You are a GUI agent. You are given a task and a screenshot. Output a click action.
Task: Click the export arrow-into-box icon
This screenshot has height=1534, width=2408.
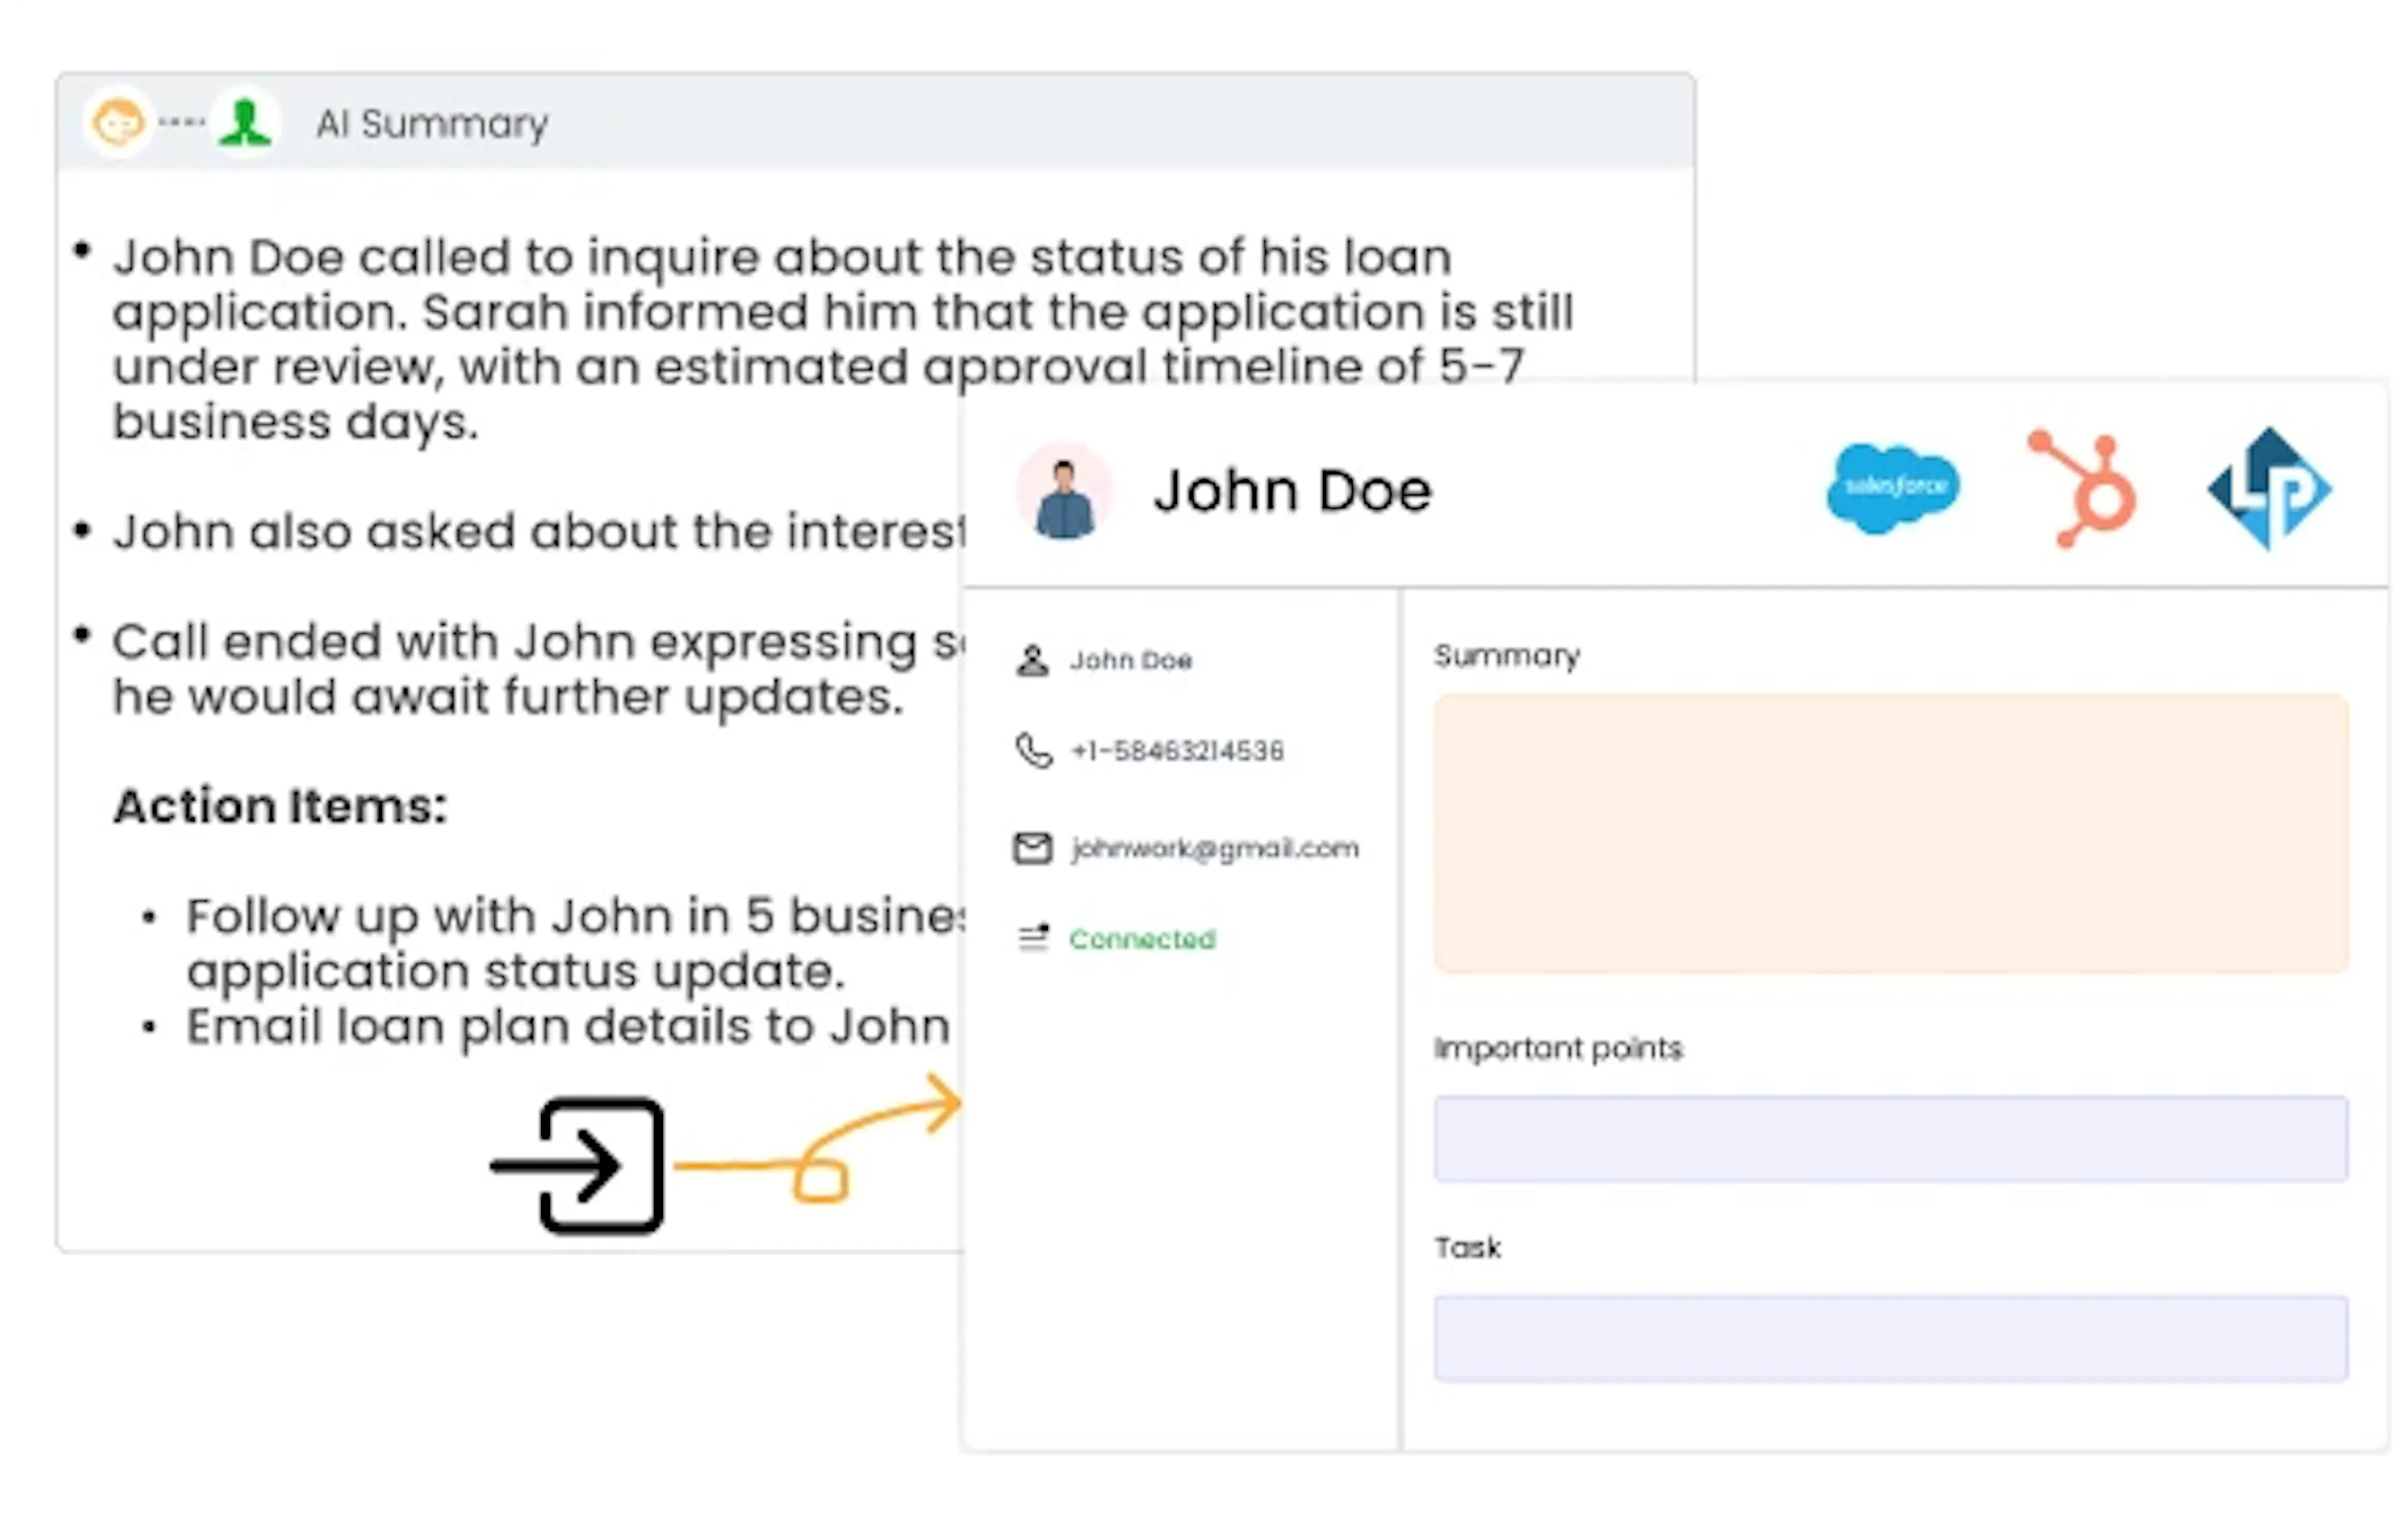(578, 1165)
